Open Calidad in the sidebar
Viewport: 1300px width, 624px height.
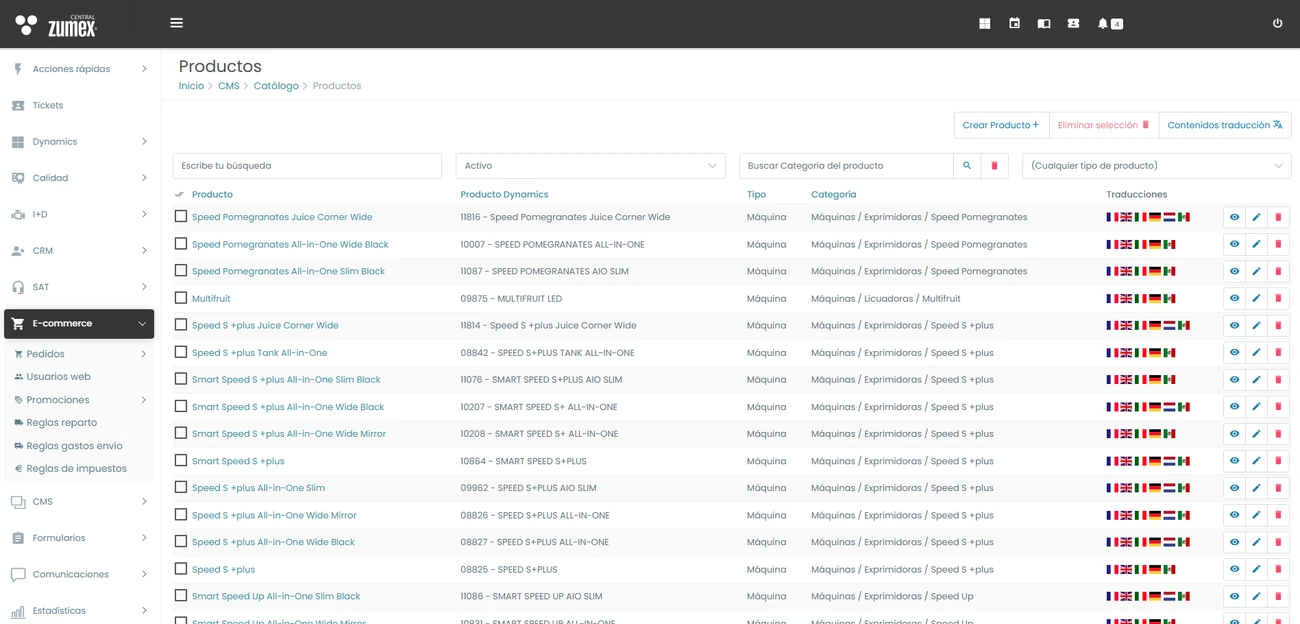[79, 178]
